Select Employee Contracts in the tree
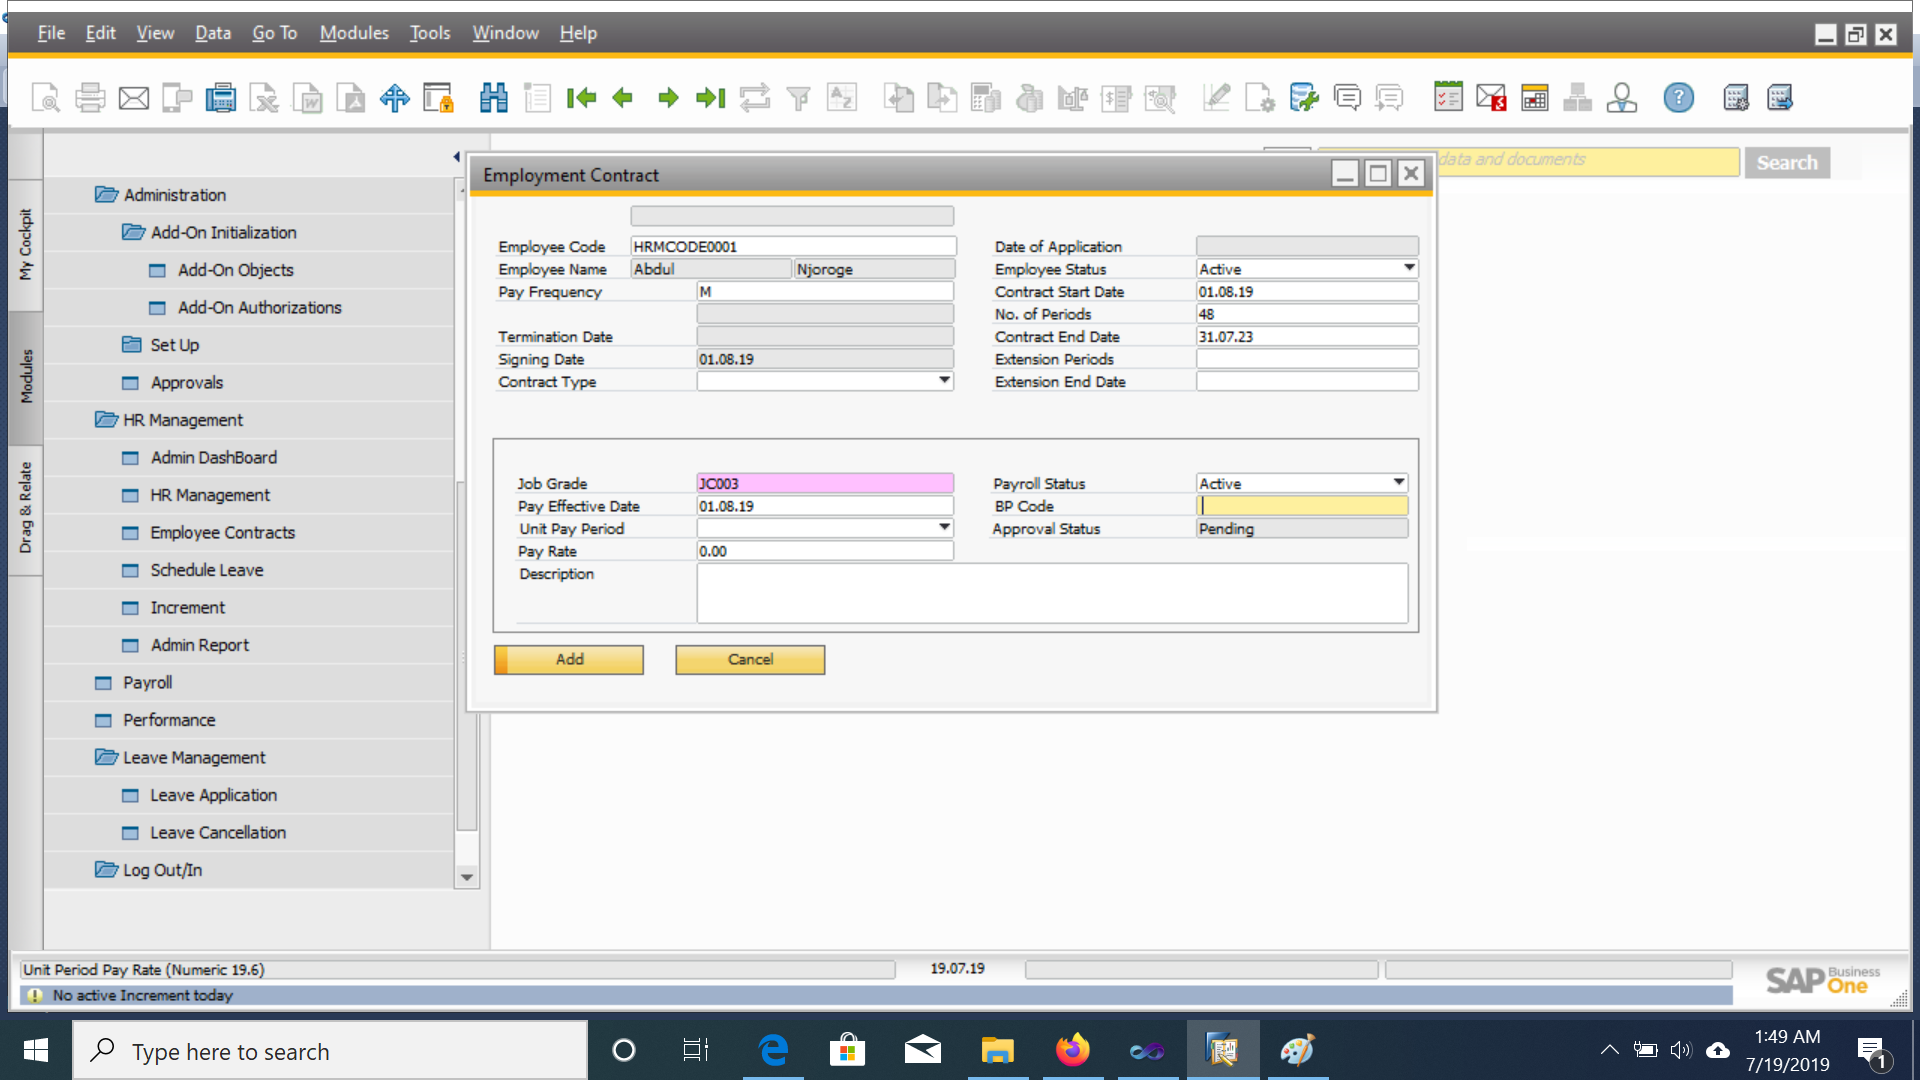Screen dimensions: 1920x1080 (222, 532)
